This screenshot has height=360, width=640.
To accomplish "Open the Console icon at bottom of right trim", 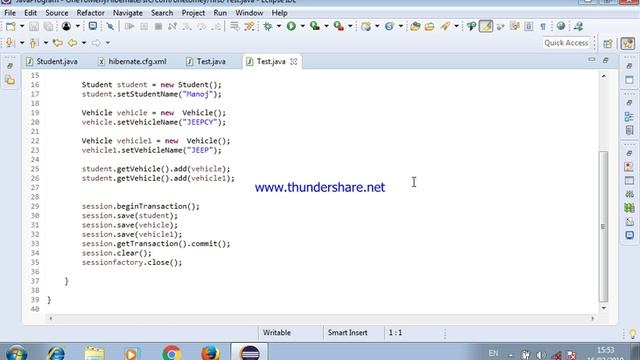I will pos(629,235).
